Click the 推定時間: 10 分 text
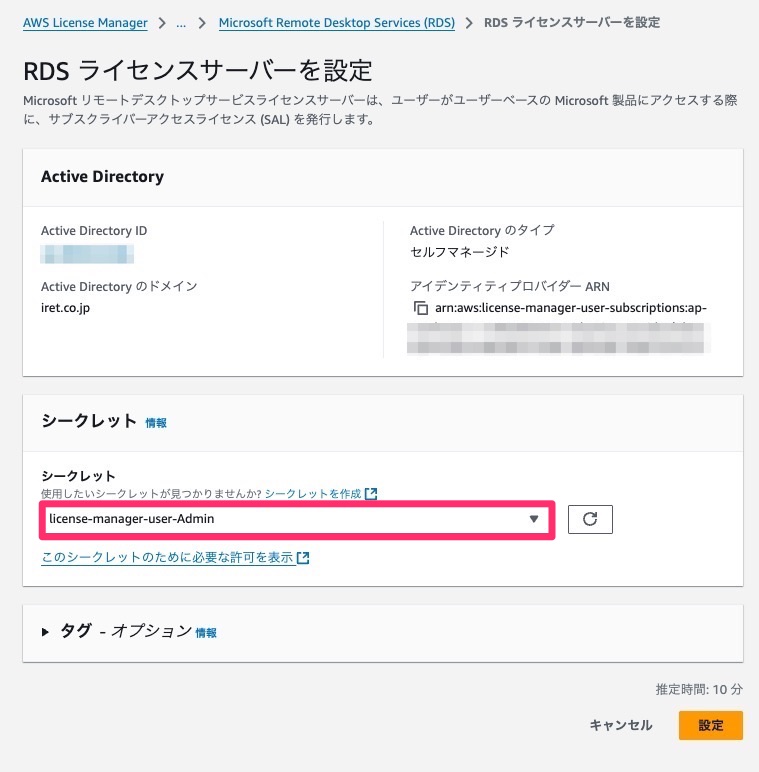This screenshot has height=772, width=759. (699, 689)
